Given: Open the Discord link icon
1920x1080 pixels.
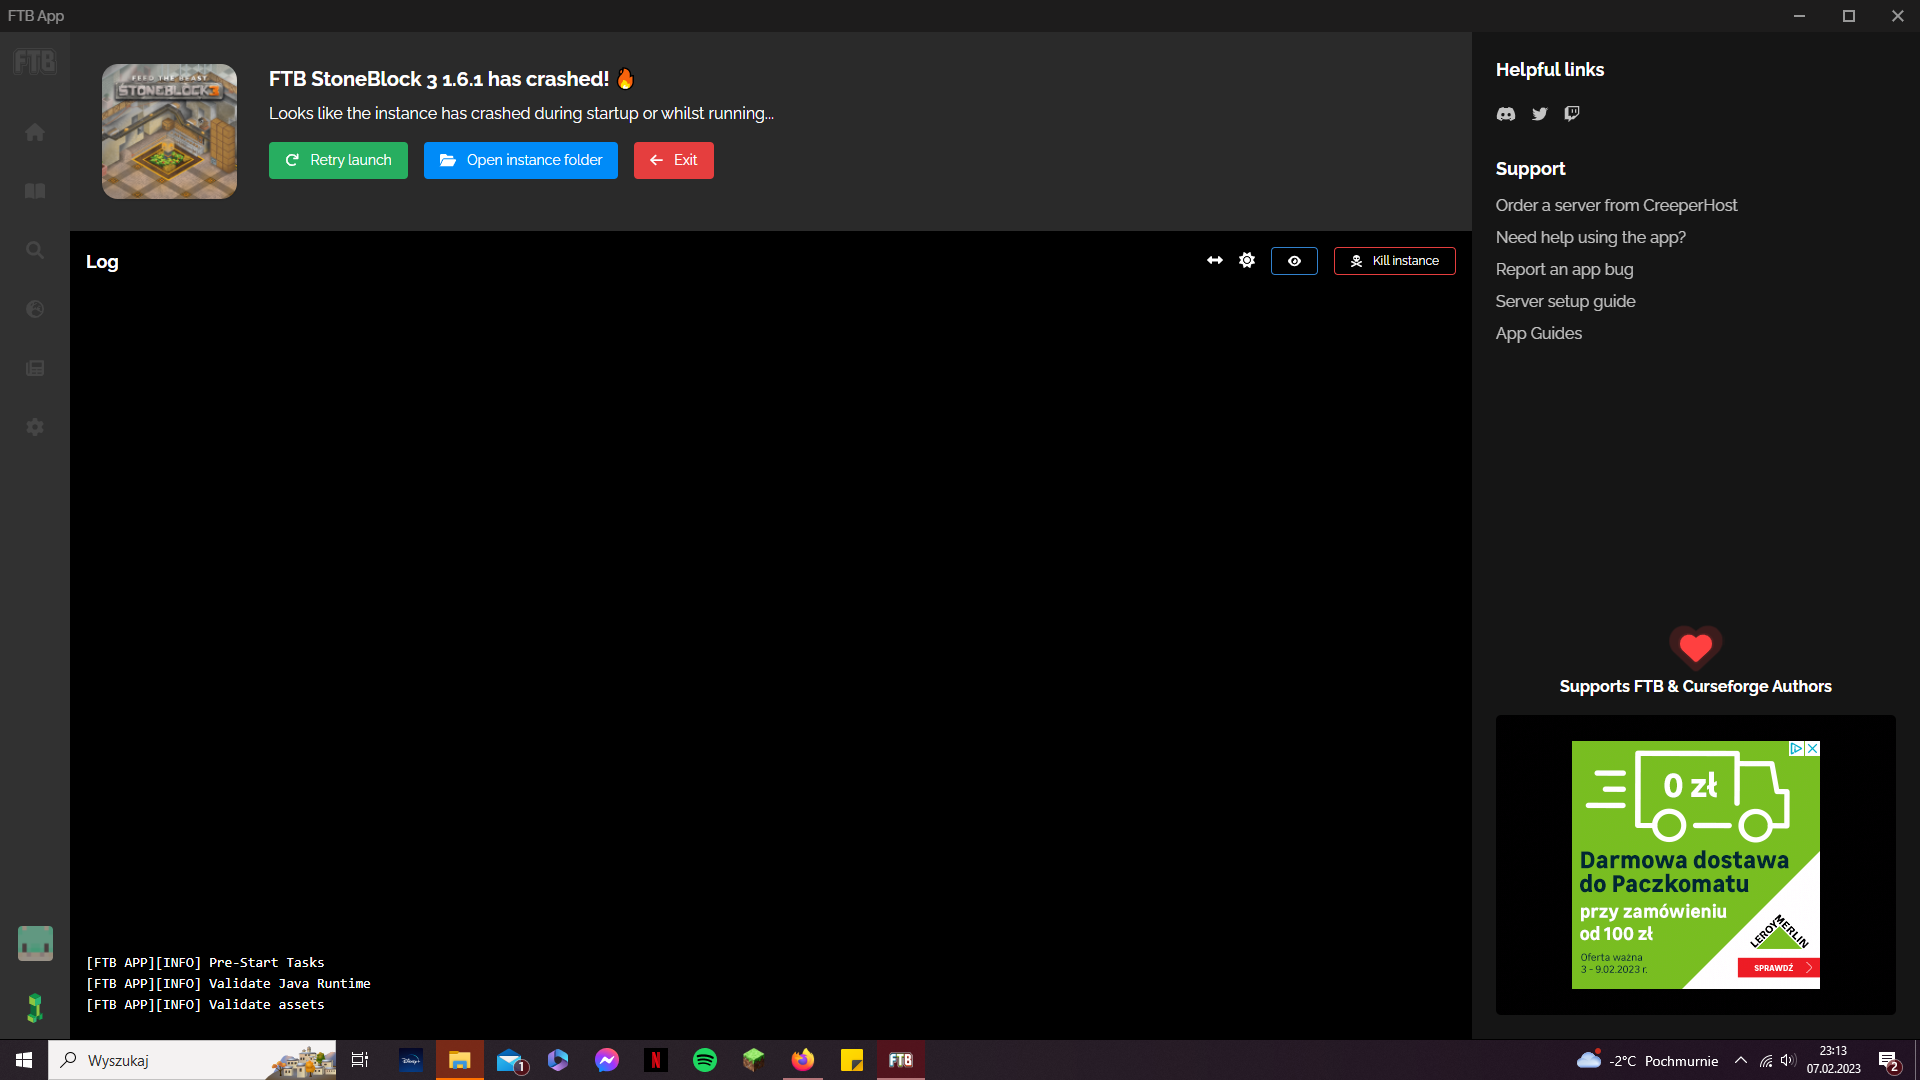Looking at the screenshot, I should coord(1506,114).
